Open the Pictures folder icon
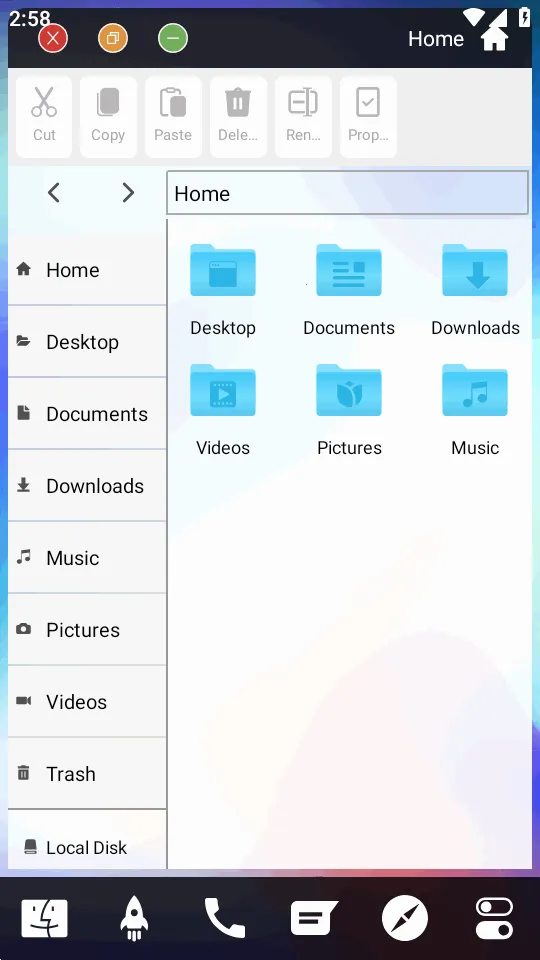This screenshot has height=960, width=540. pos(349,391)
